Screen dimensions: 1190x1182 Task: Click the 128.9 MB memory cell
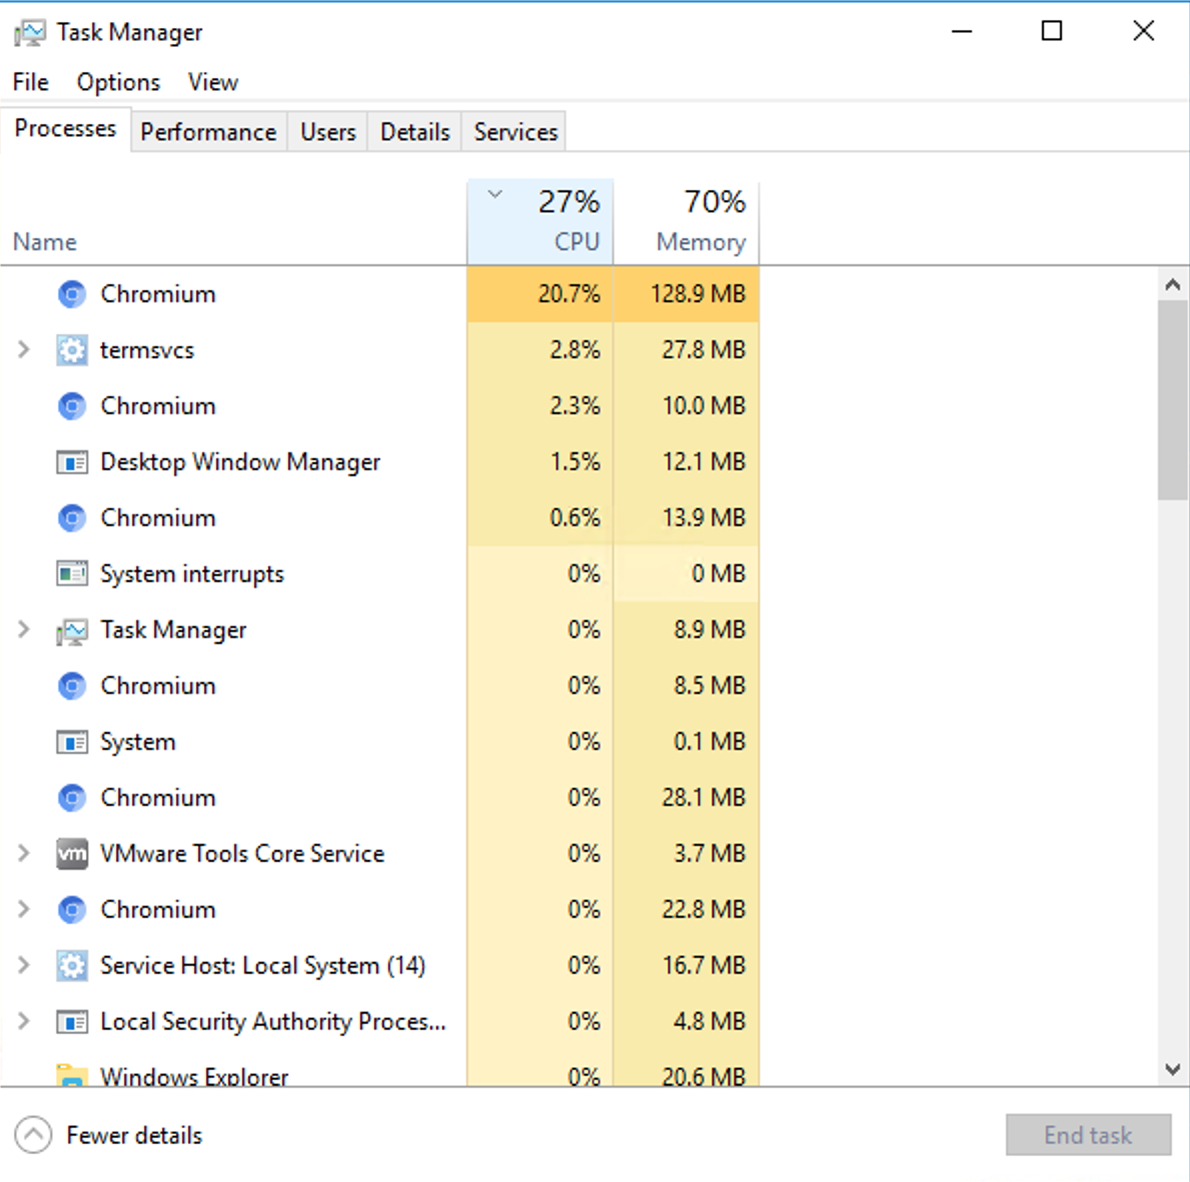click(x=686, y=294)
